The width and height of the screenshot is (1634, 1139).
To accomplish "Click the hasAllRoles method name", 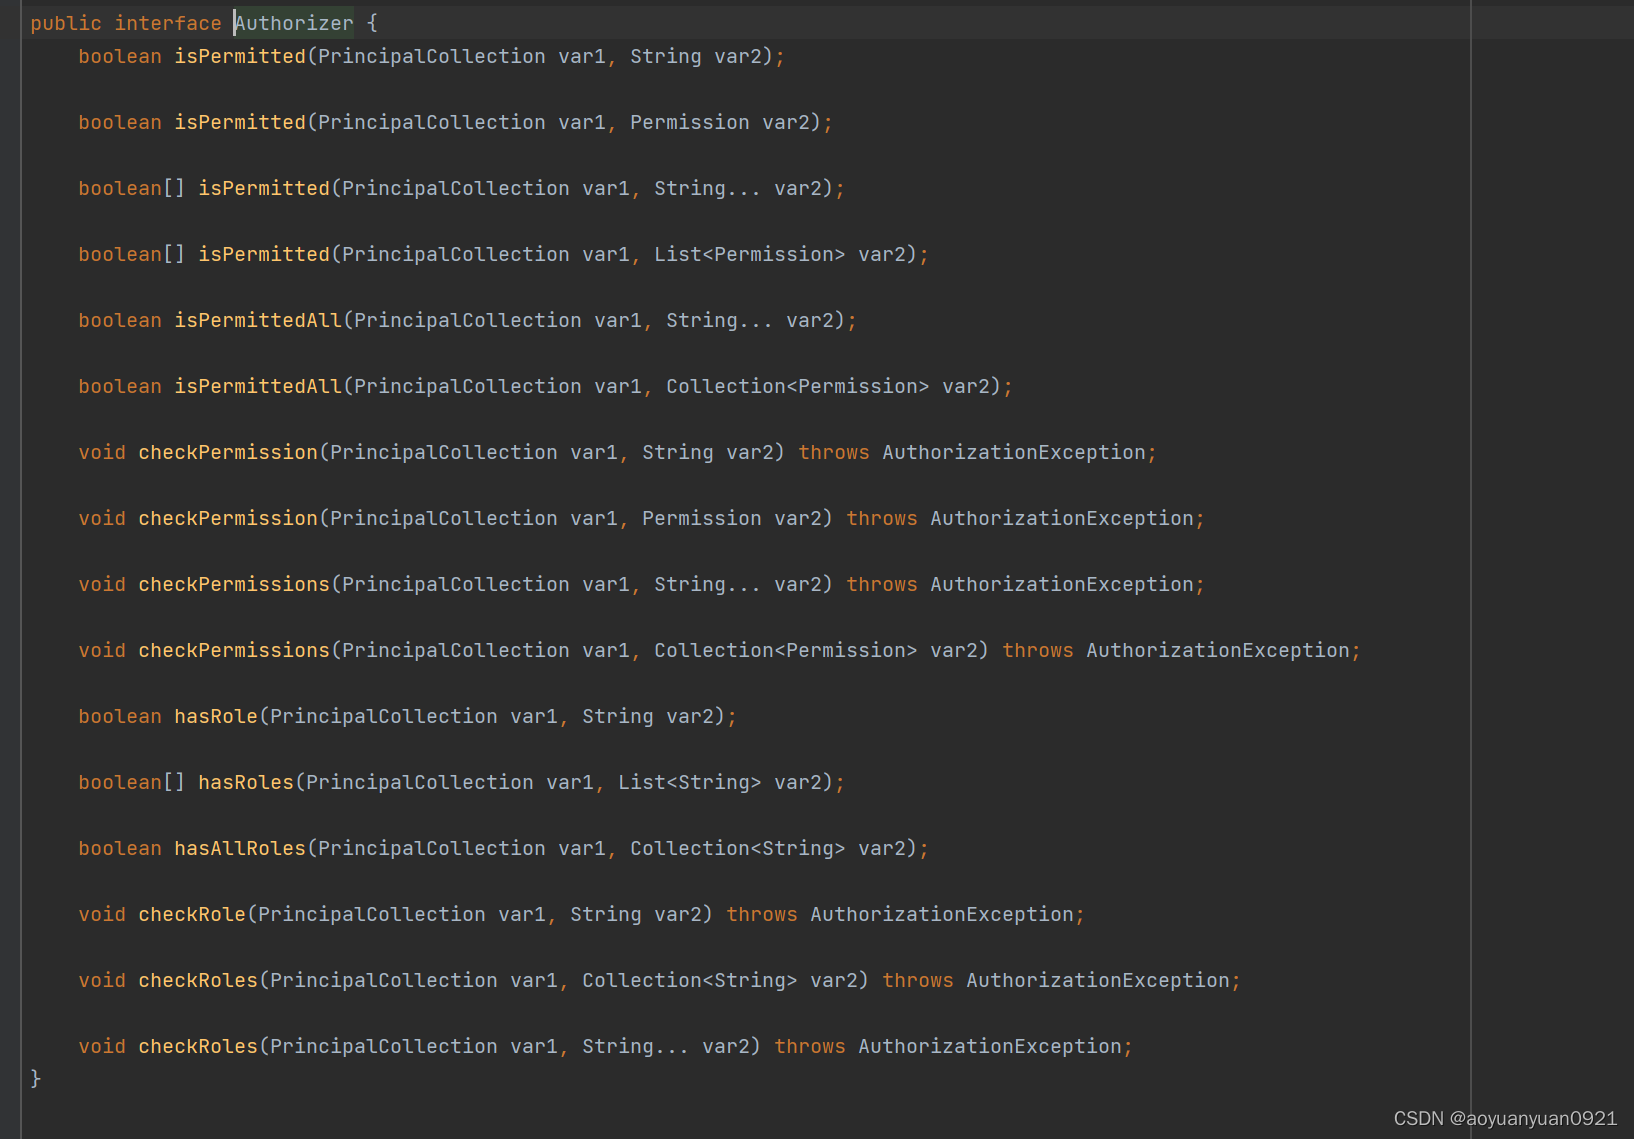I will 240,848.
